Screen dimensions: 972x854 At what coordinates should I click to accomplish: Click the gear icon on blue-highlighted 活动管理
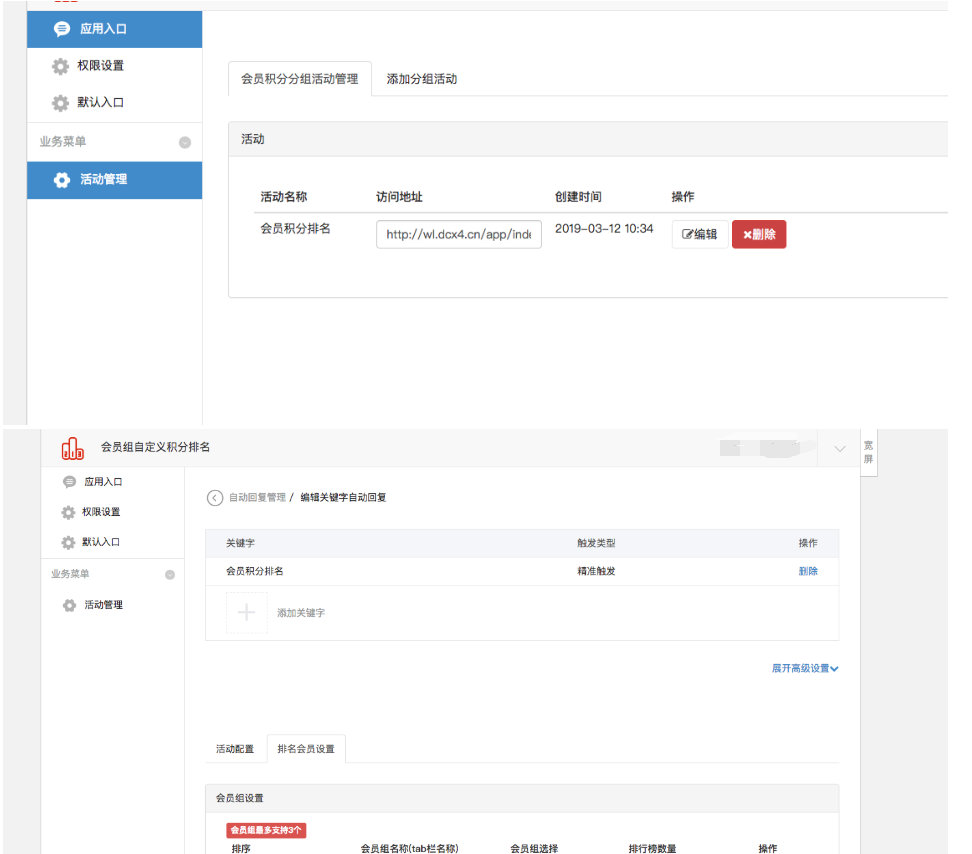click(x=62, y=180)
